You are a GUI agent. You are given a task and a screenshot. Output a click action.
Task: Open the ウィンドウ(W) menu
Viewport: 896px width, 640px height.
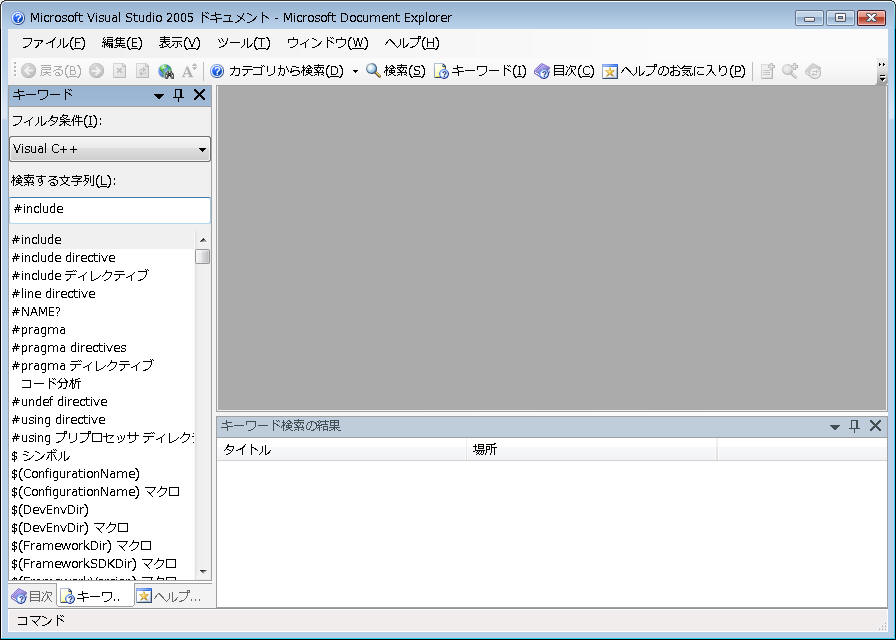tap(327, 43)
